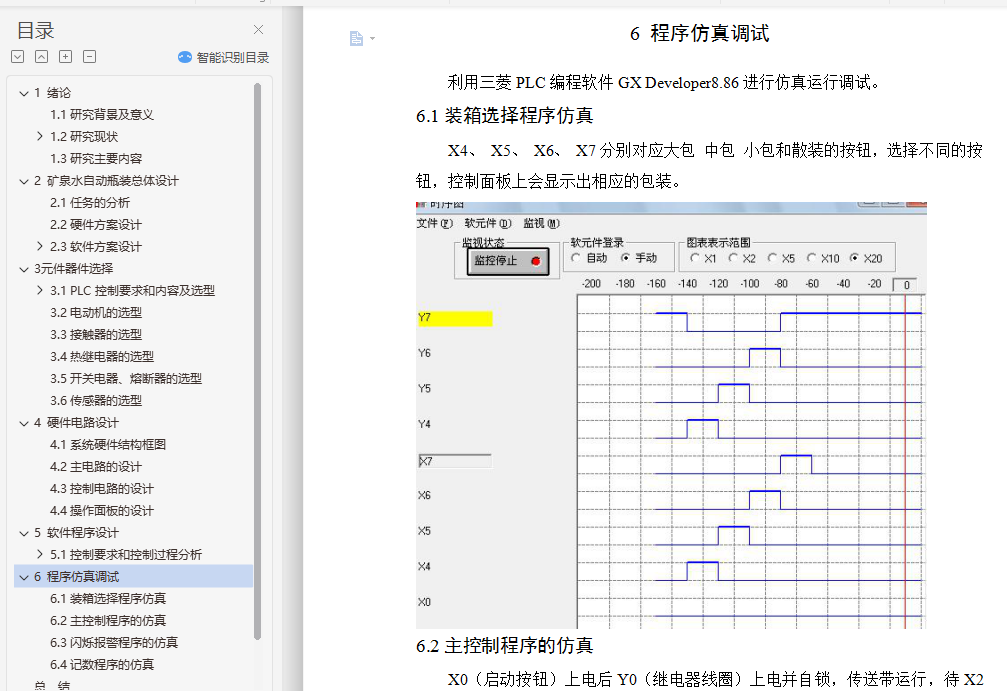Open section 2.1 任务的分析
Image resolution: width=1007 pixels, height=691 pixels.
point(90,203)
